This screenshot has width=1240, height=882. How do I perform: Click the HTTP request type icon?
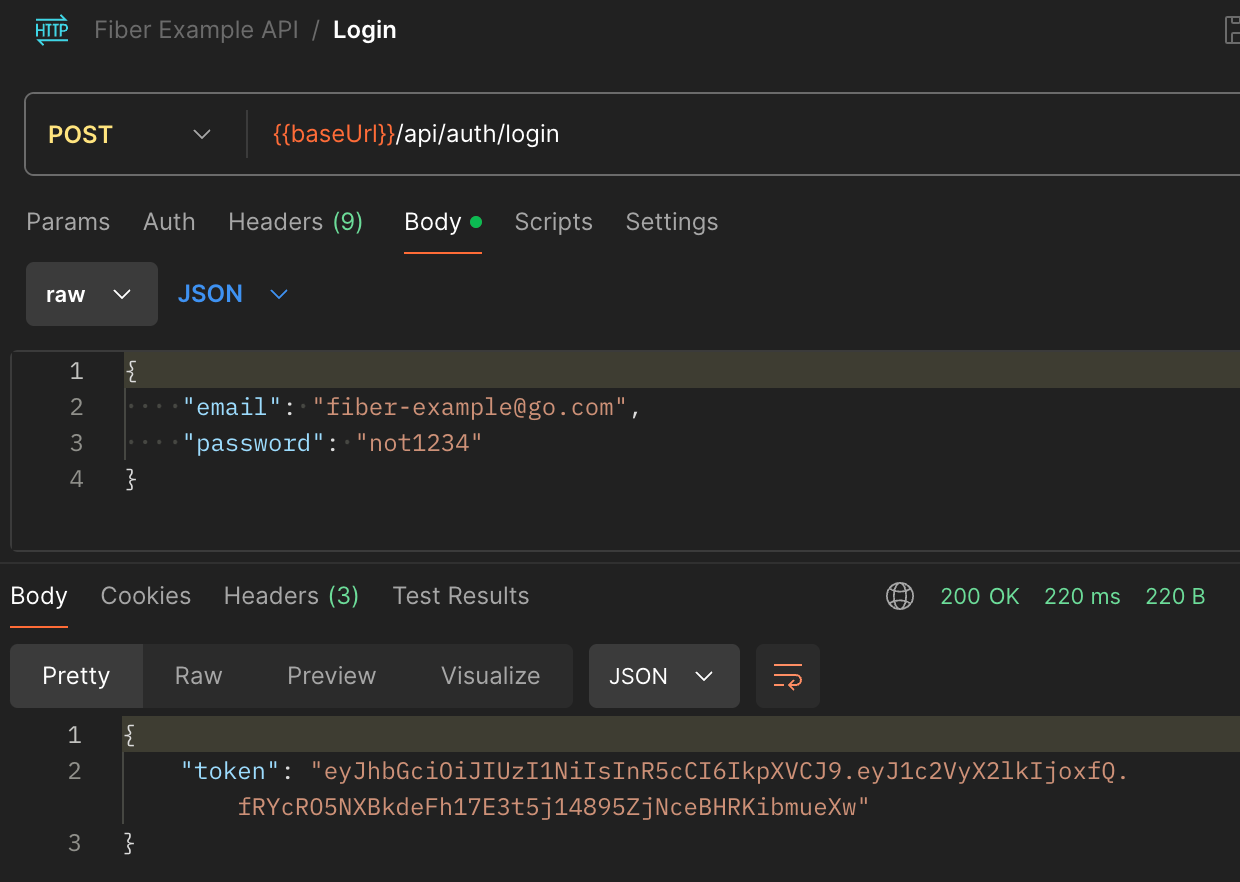52,30
